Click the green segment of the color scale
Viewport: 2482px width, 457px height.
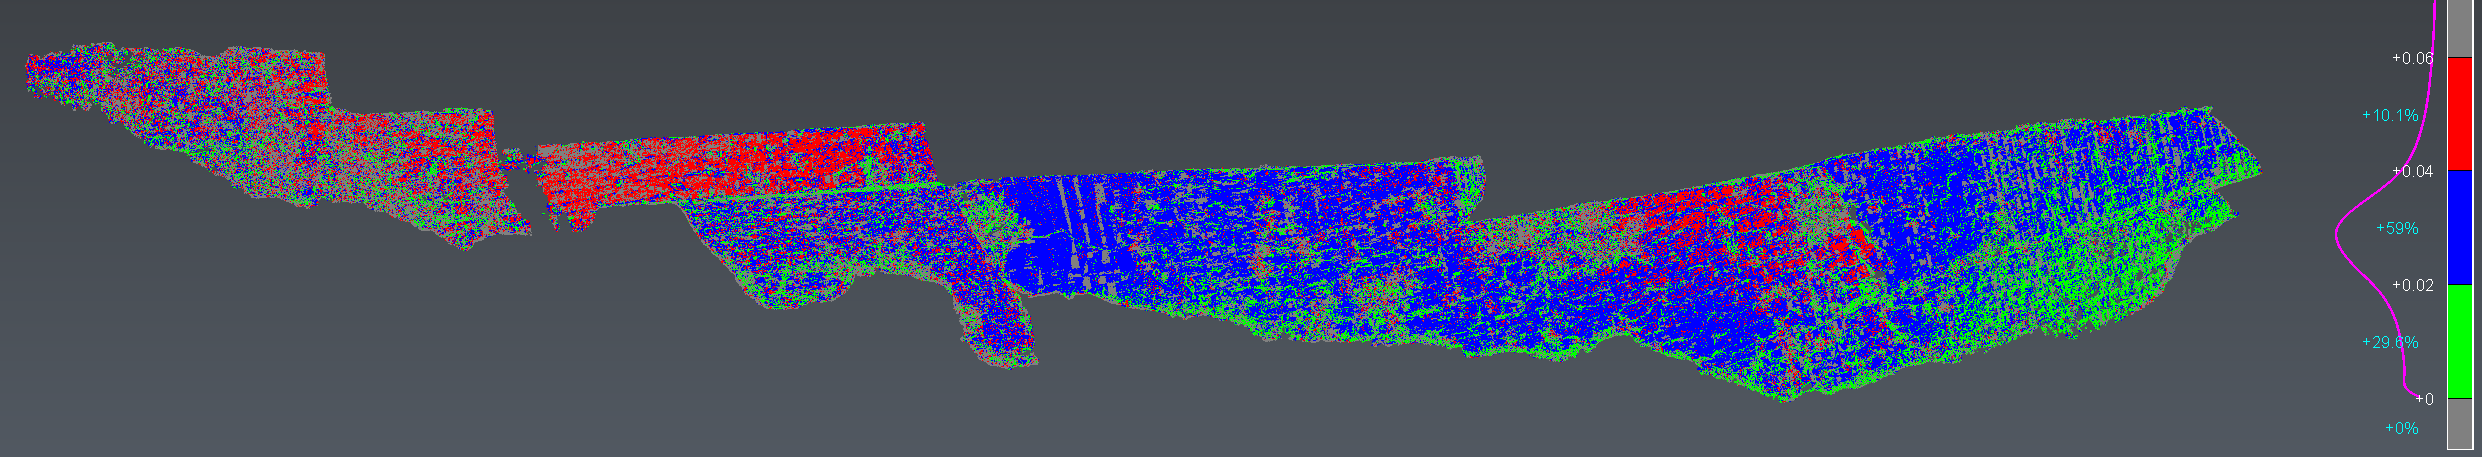(x=2459, y=341)
